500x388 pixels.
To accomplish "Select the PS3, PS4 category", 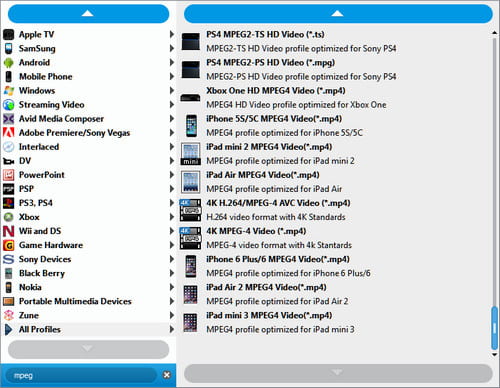I will tap(88, 203).
